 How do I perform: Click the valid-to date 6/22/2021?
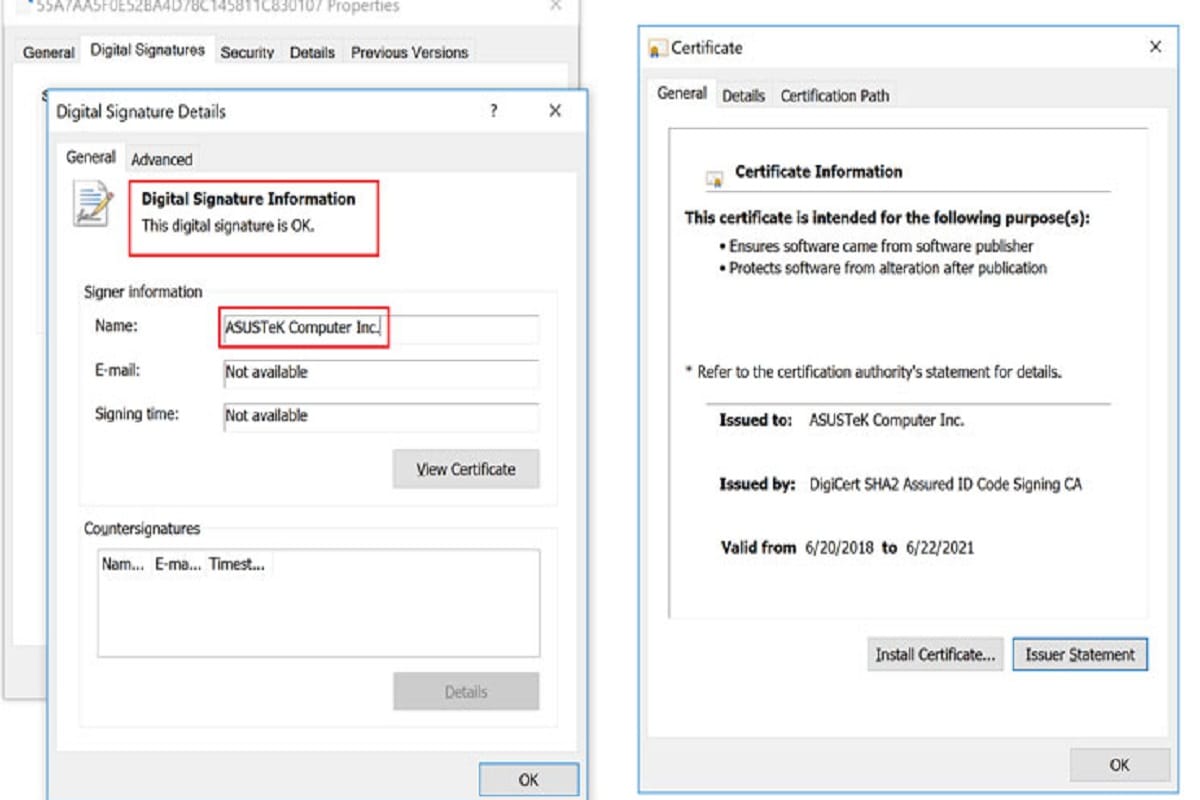[x=940, y=548]
